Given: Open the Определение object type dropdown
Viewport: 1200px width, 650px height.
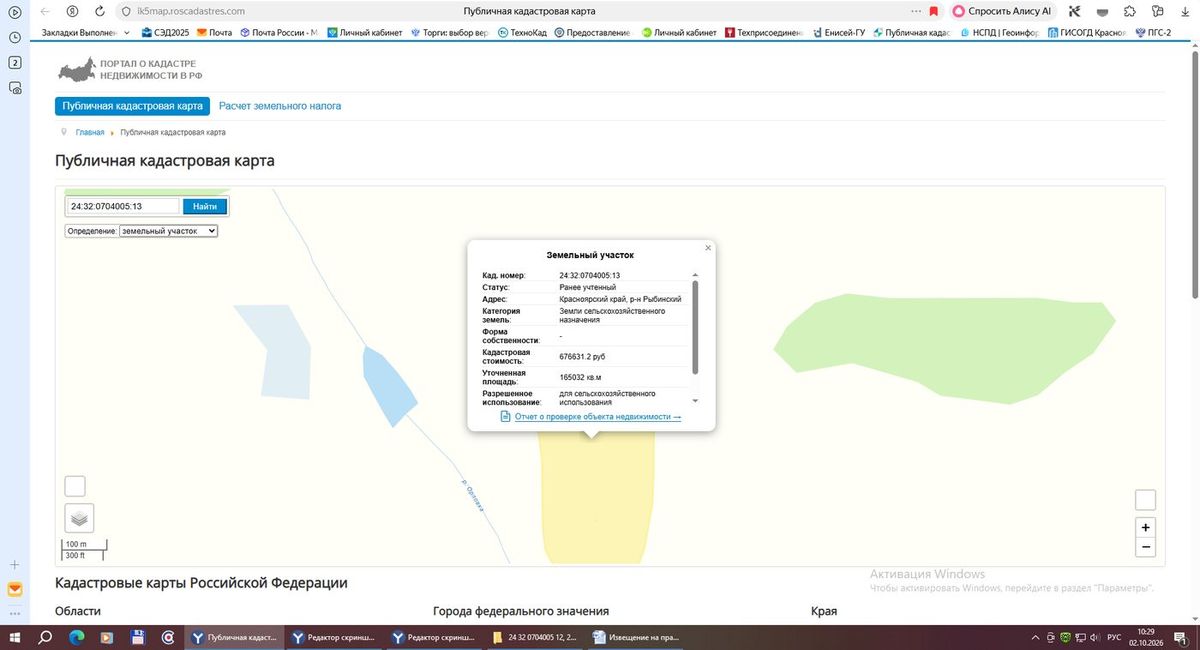Looking at the screenshot, I should (168, 230).
